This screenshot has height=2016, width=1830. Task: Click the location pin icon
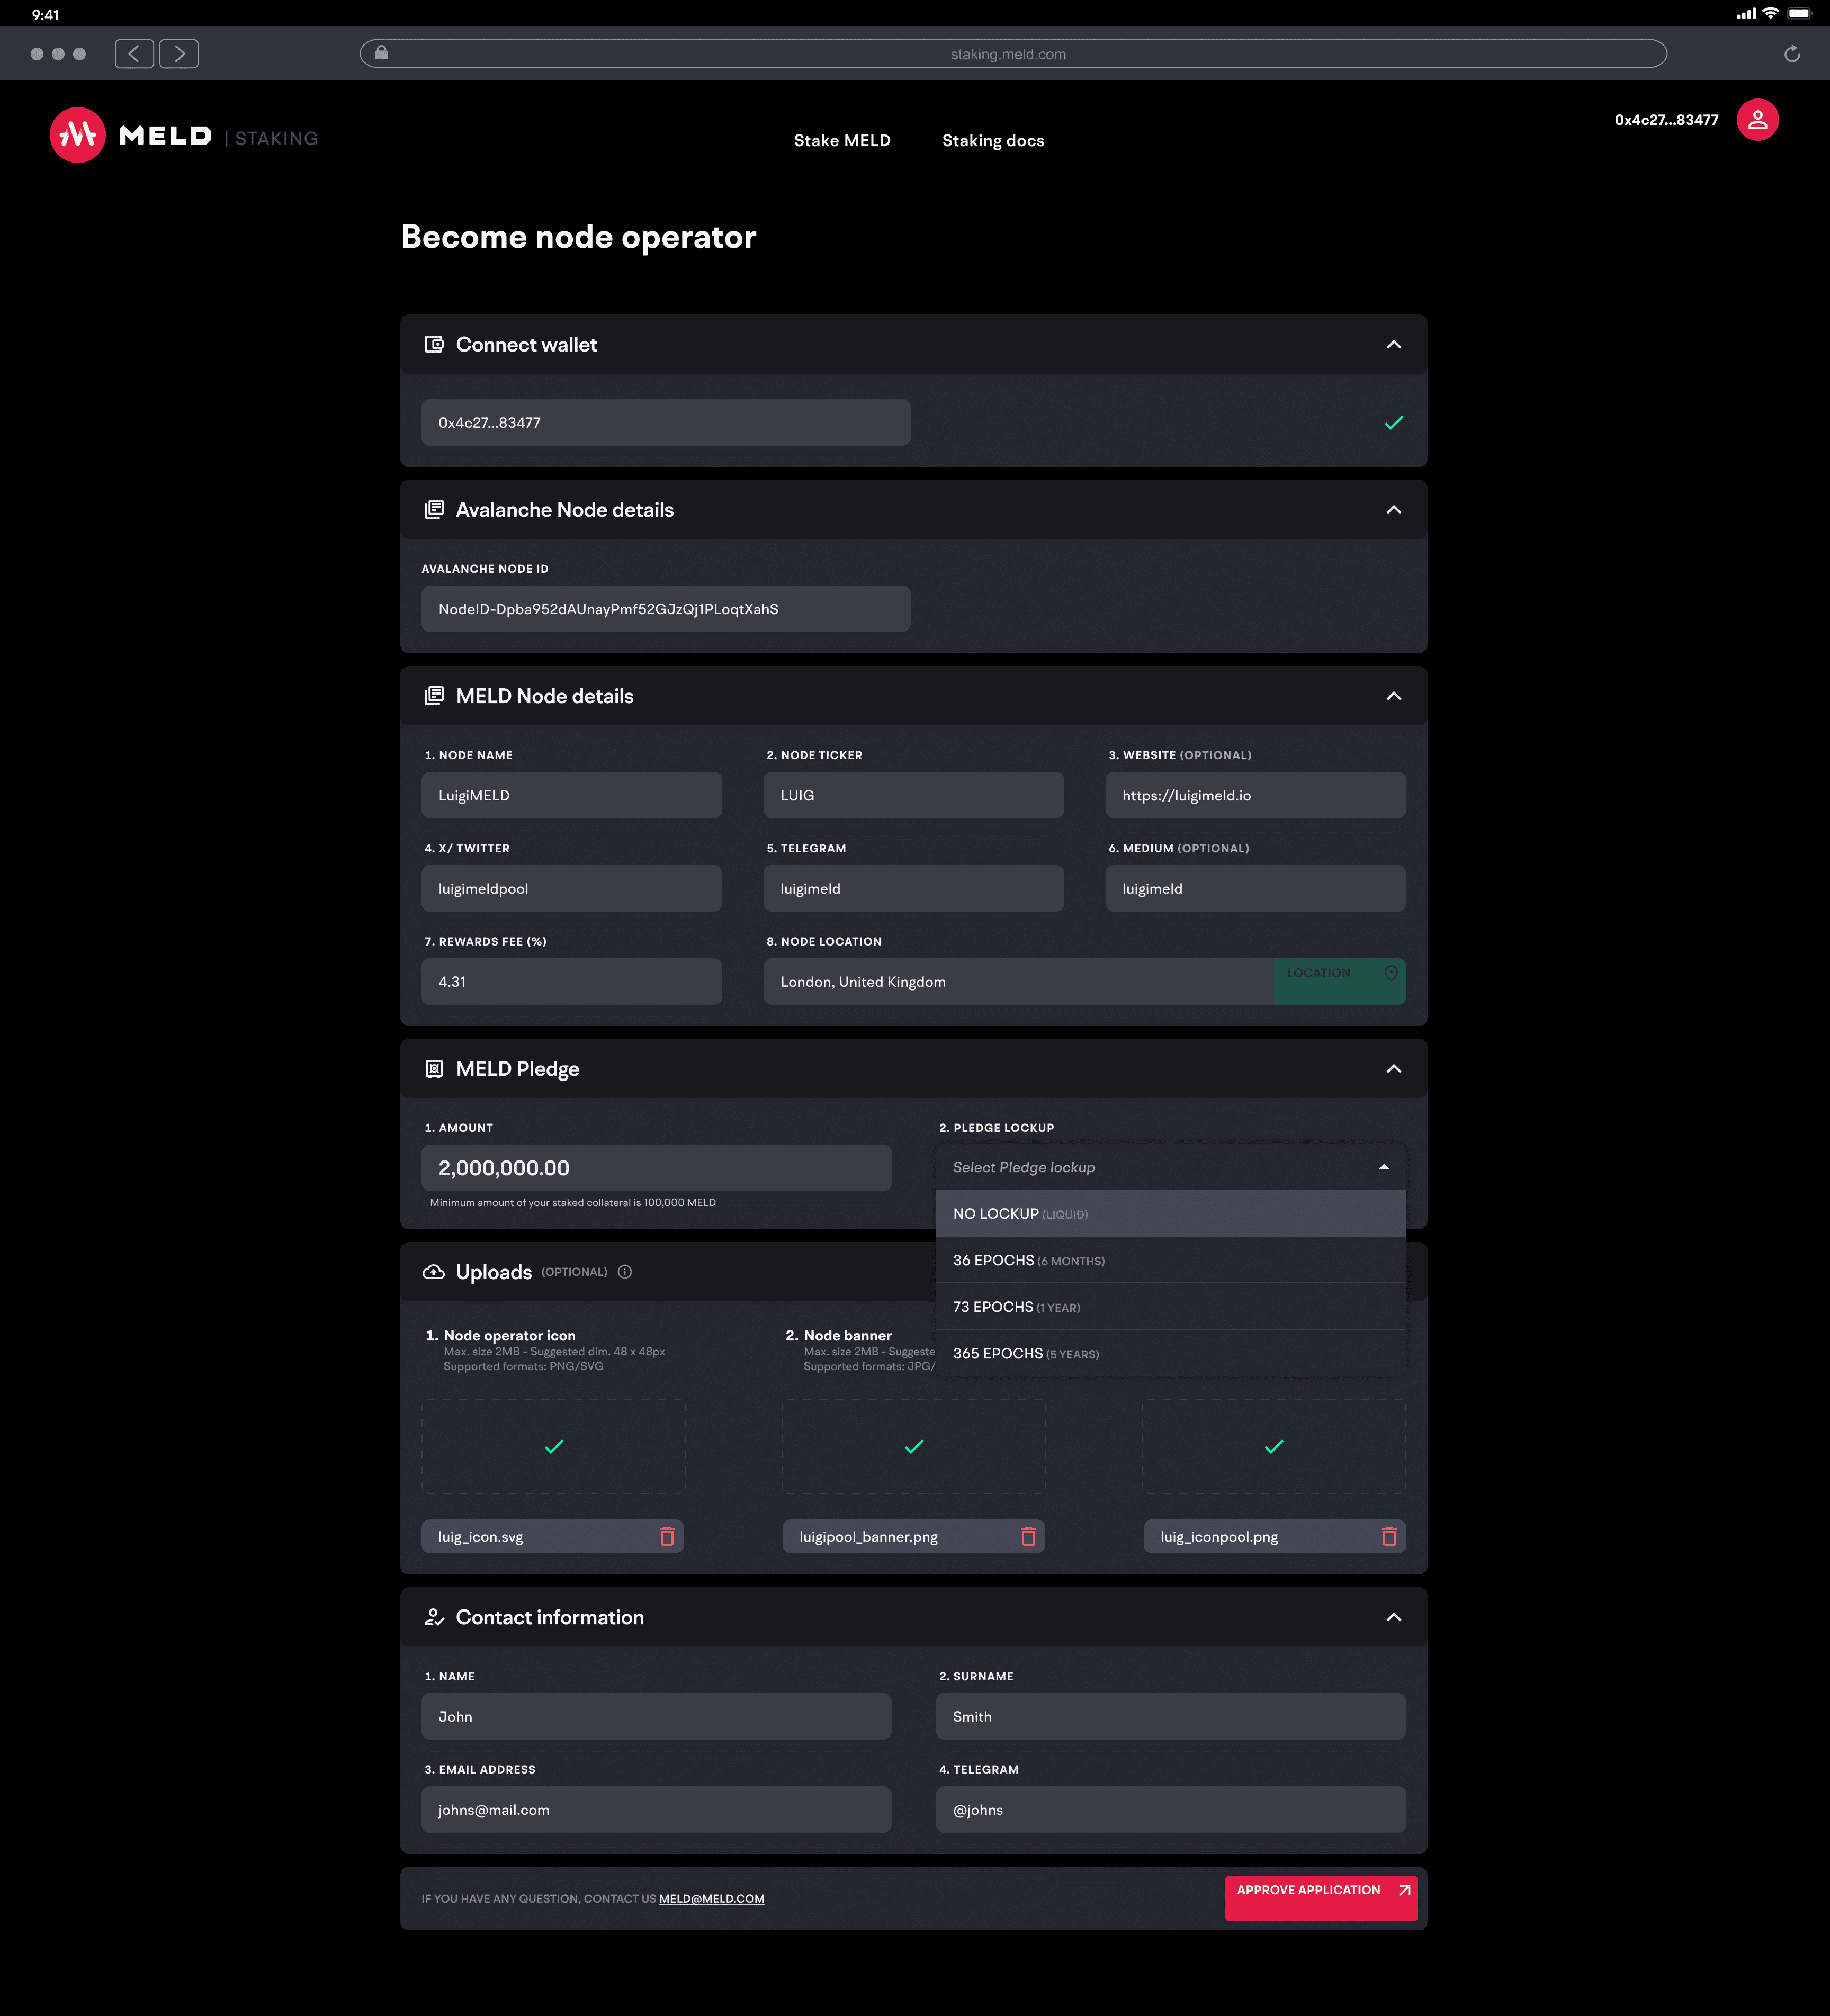tap(1390, 974)
